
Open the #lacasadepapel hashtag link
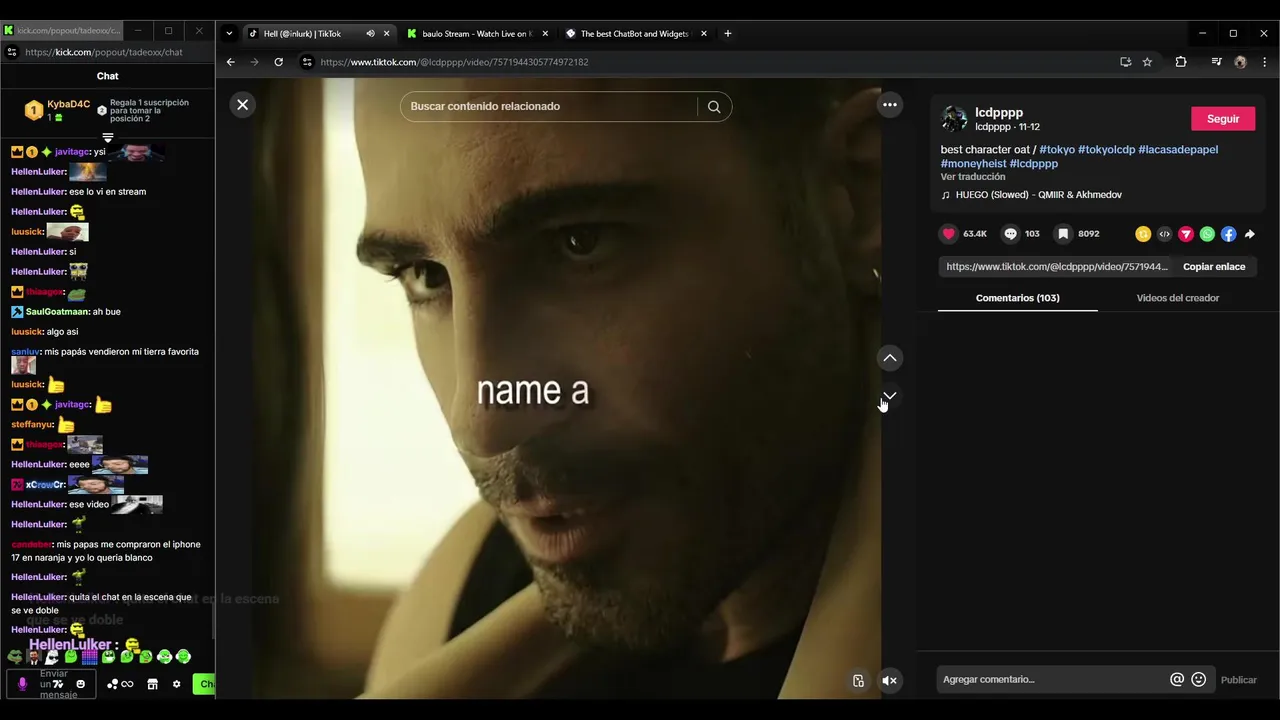1178,150
